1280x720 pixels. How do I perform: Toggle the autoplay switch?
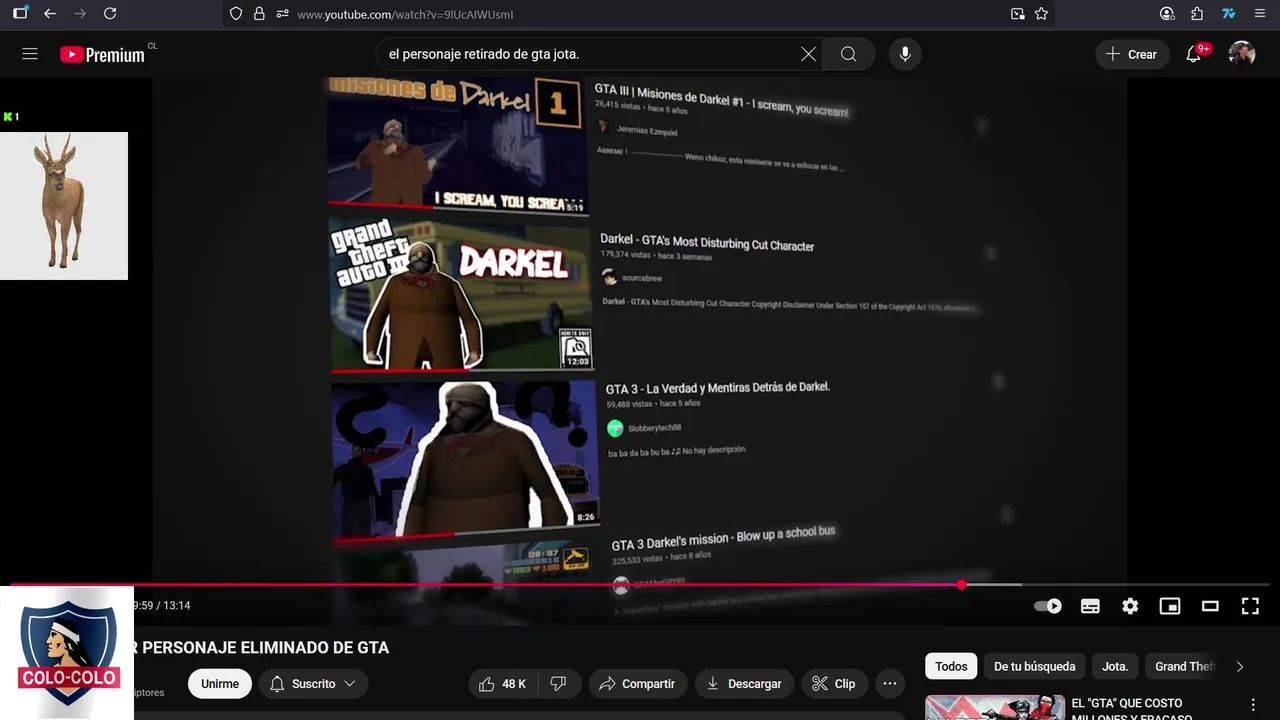click(x=1048, y=606)
